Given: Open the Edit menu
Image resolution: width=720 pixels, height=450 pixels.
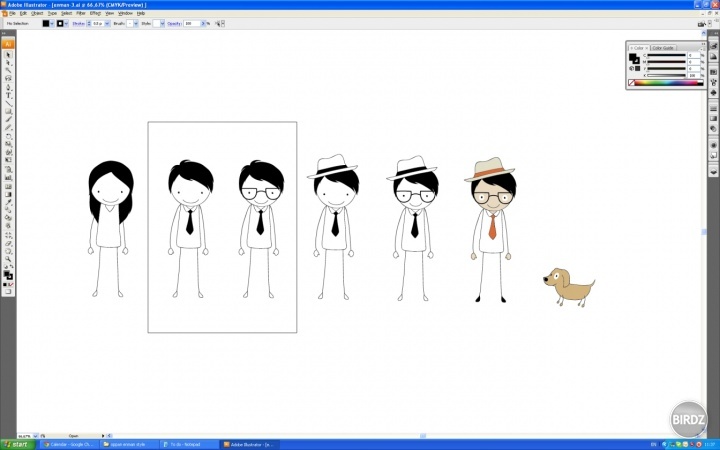Looking at the screenshot, I should tap(23, 13).
